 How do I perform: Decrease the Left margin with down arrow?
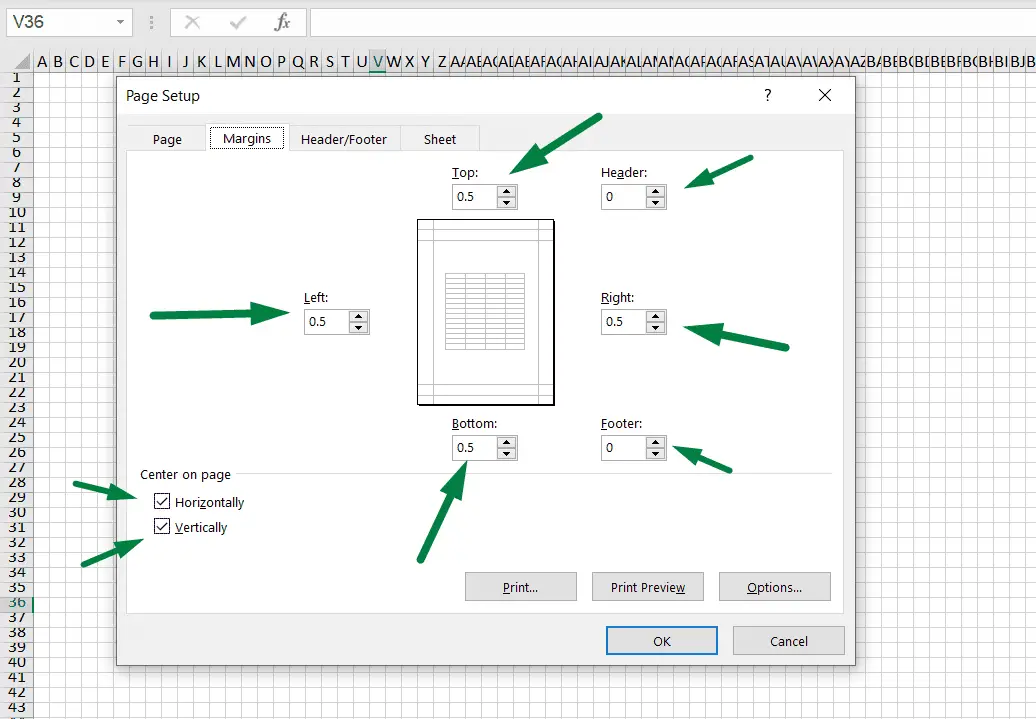(x=359, y=327)
